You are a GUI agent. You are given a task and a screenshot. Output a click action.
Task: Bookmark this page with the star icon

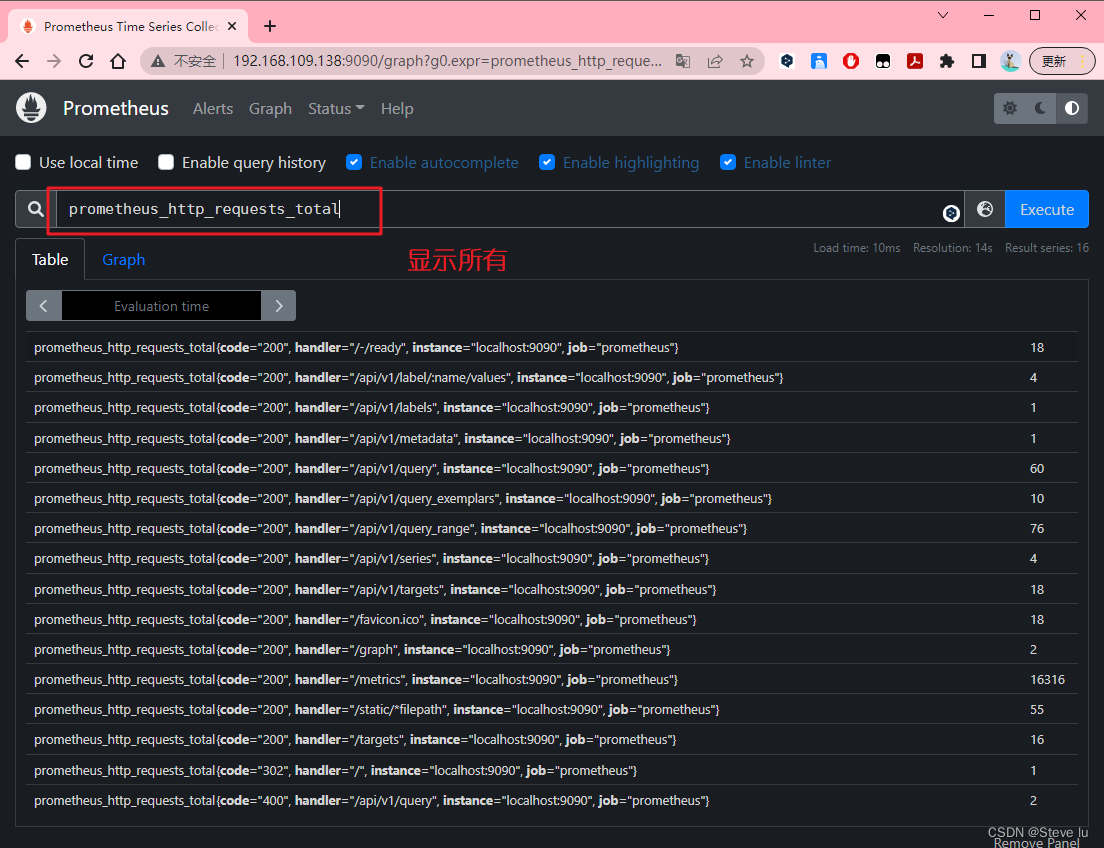click(747, 61)
